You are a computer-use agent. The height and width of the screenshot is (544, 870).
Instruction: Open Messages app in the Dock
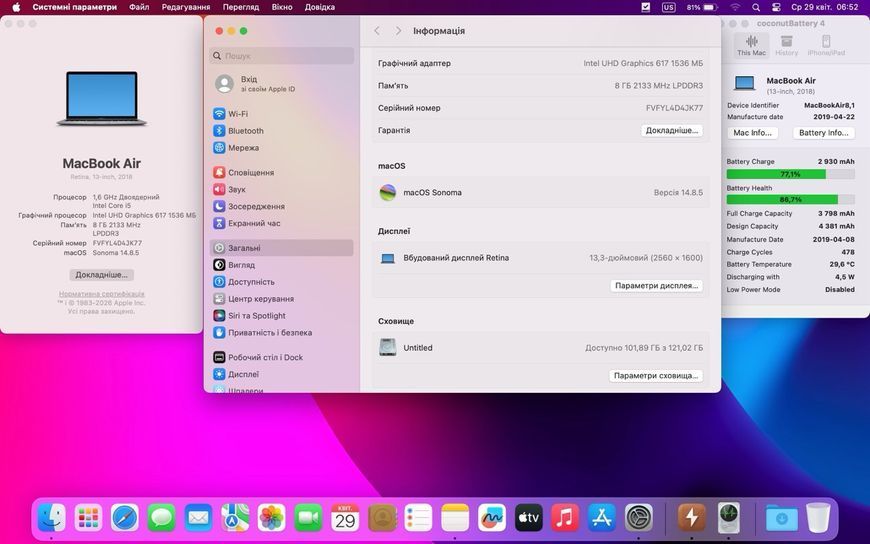(161, 518)
